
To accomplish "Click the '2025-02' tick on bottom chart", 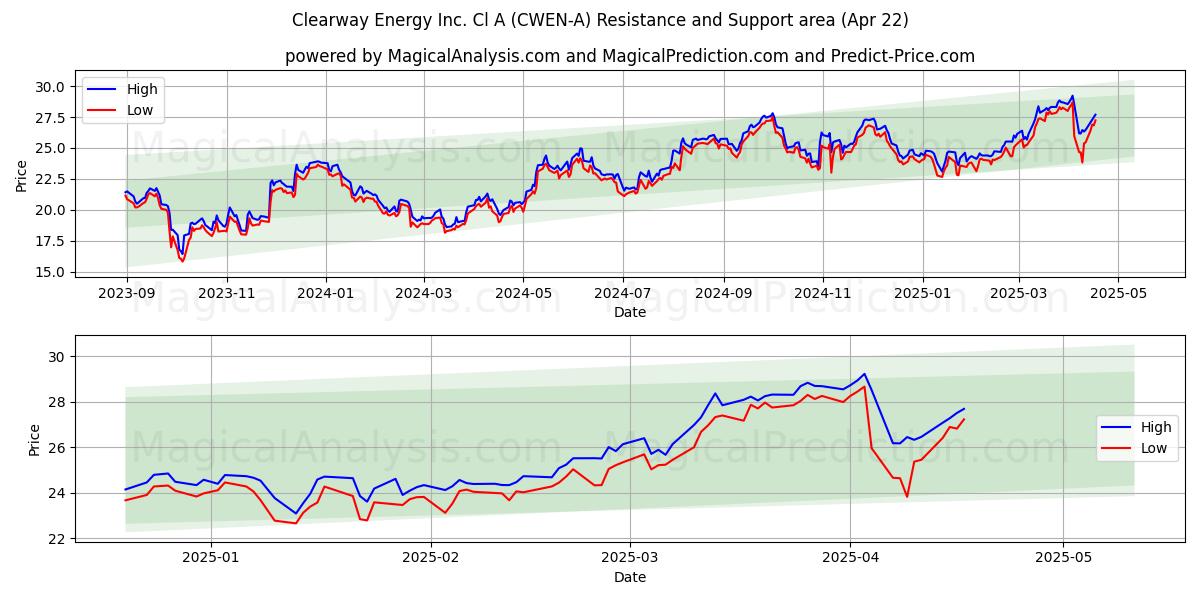I will pyautogui.click(x=432, y=559).
